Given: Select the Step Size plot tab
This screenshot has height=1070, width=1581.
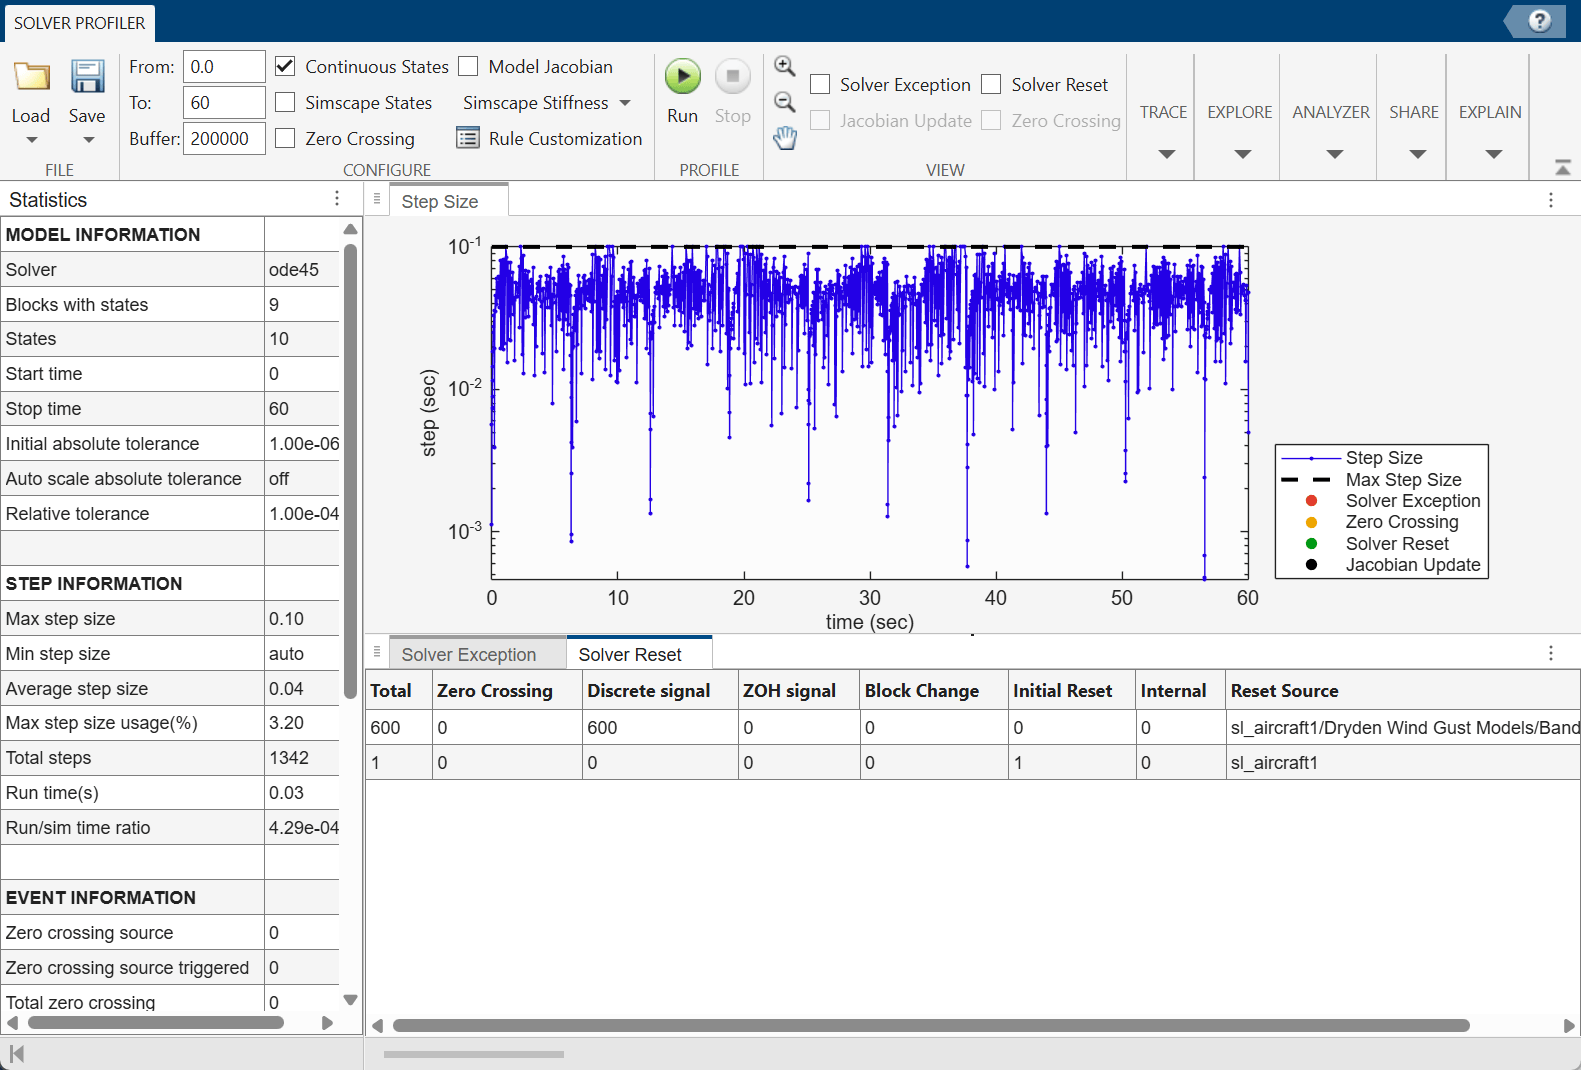Looking at the screenshot, I should [x=448, y=200].
